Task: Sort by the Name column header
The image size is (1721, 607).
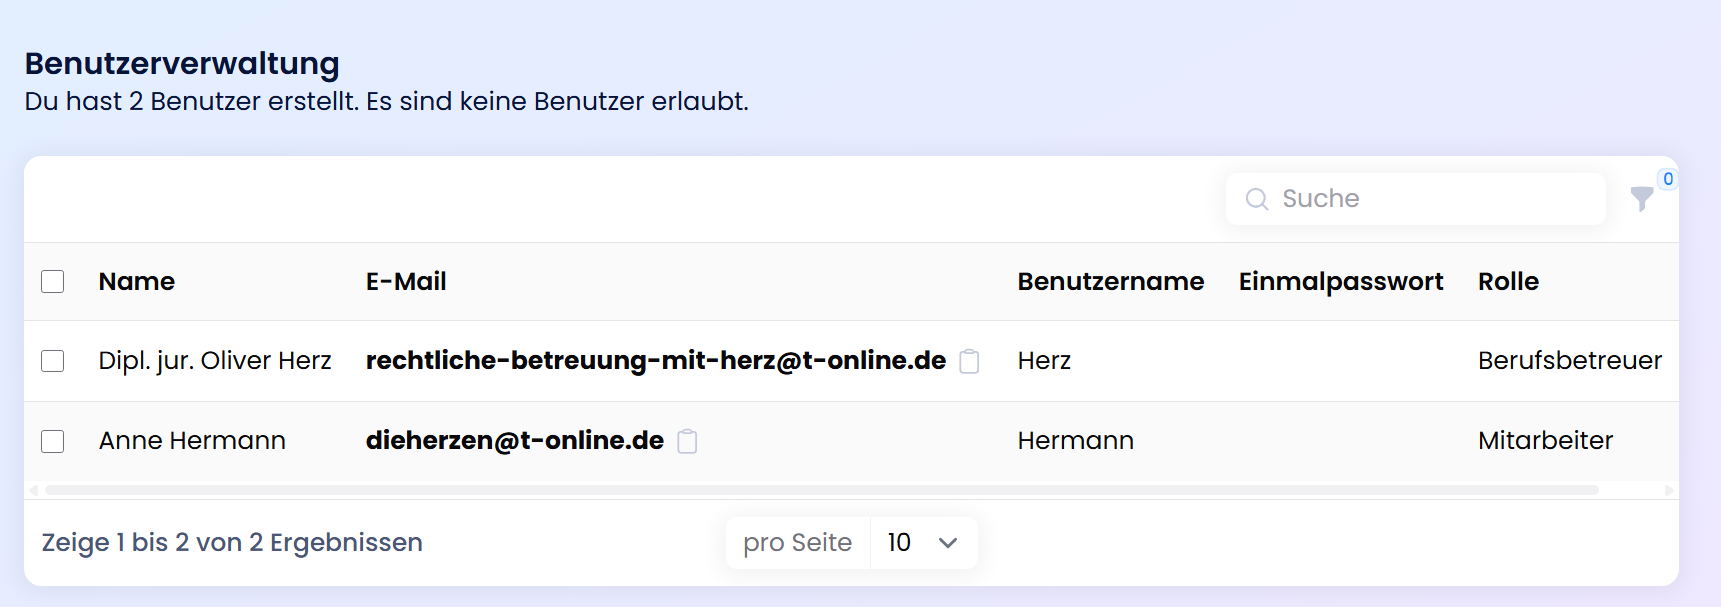Action: (x=137, y=282)
